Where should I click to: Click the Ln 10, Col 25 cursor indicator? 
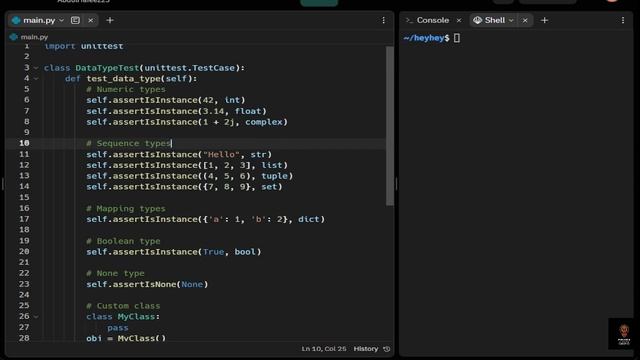pyautogui.click(x=324, y=349)
